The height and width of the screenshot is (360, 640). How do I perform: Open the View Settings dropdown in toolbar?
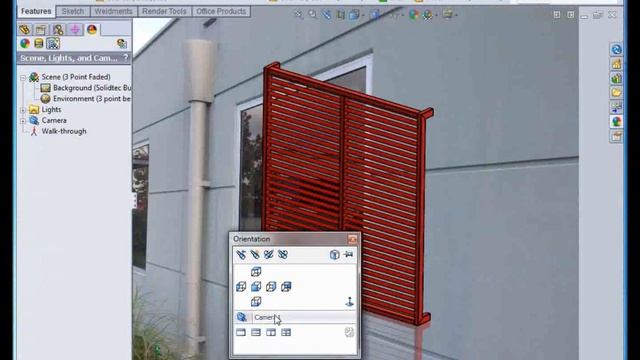[x=450, y=15]
